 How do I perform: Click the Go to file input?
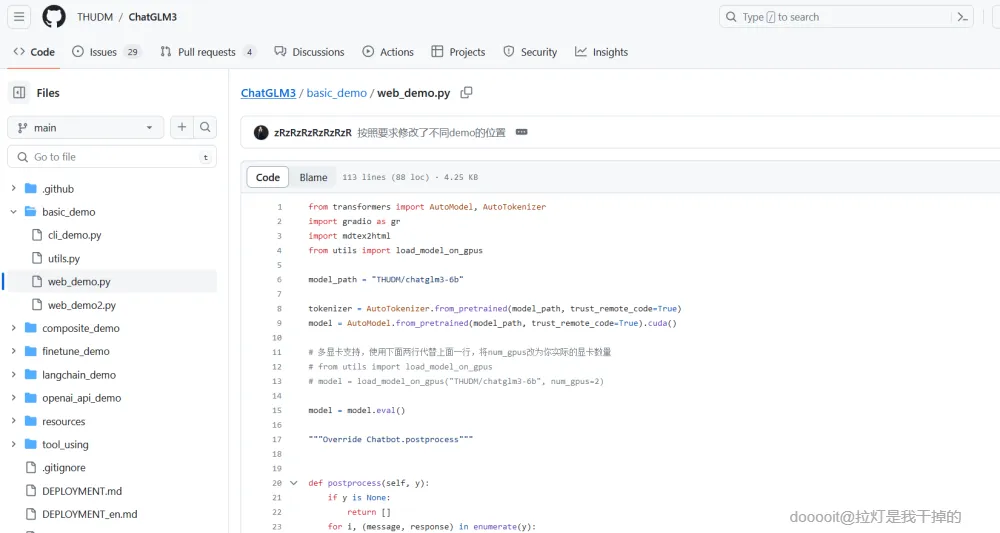(110, 157)
